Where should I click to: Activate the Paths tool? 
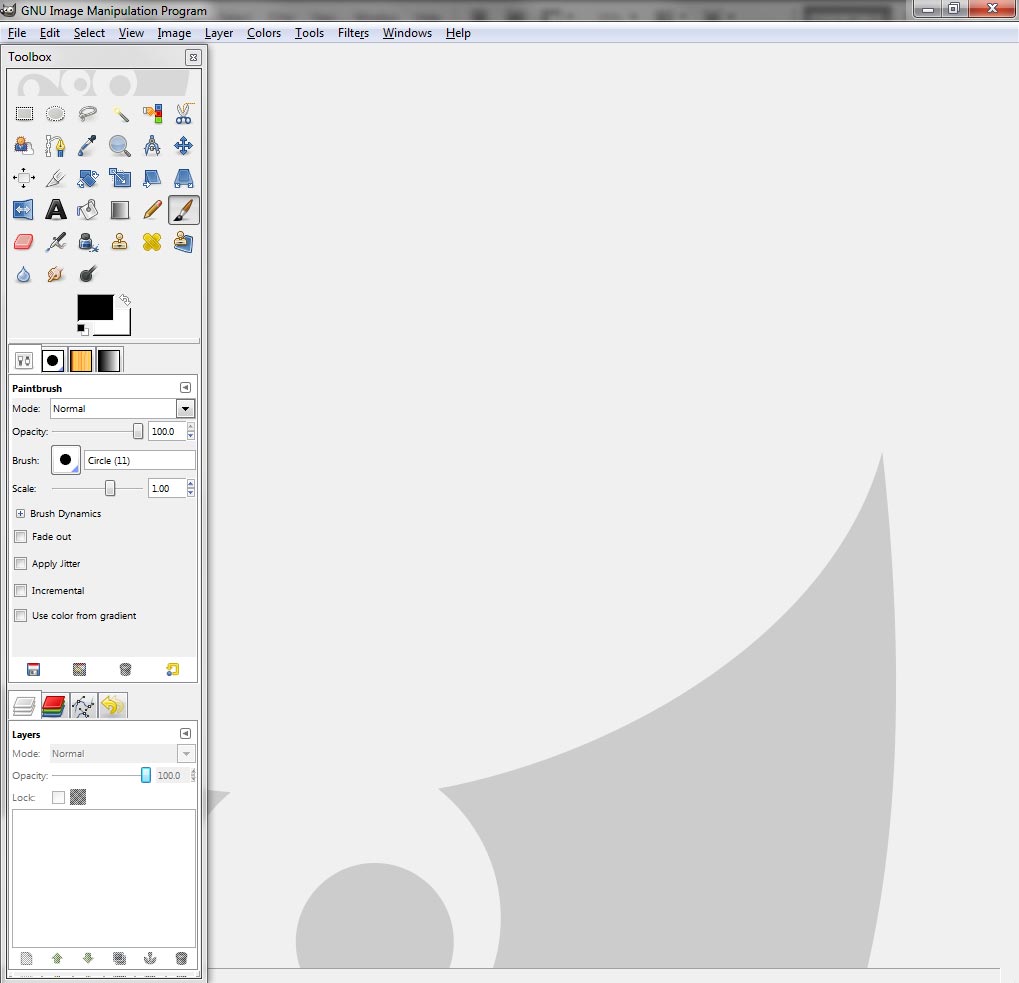56,146
